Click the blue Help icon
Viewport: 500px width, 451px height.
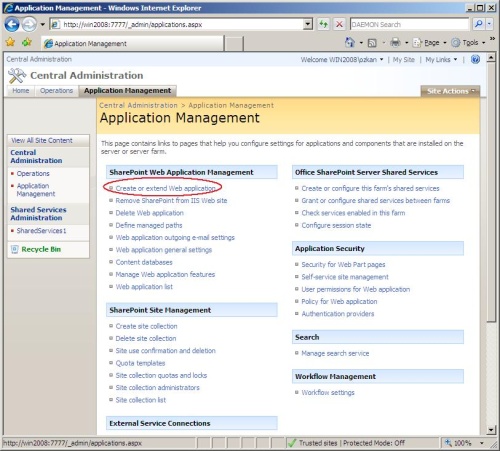point(475,59)
